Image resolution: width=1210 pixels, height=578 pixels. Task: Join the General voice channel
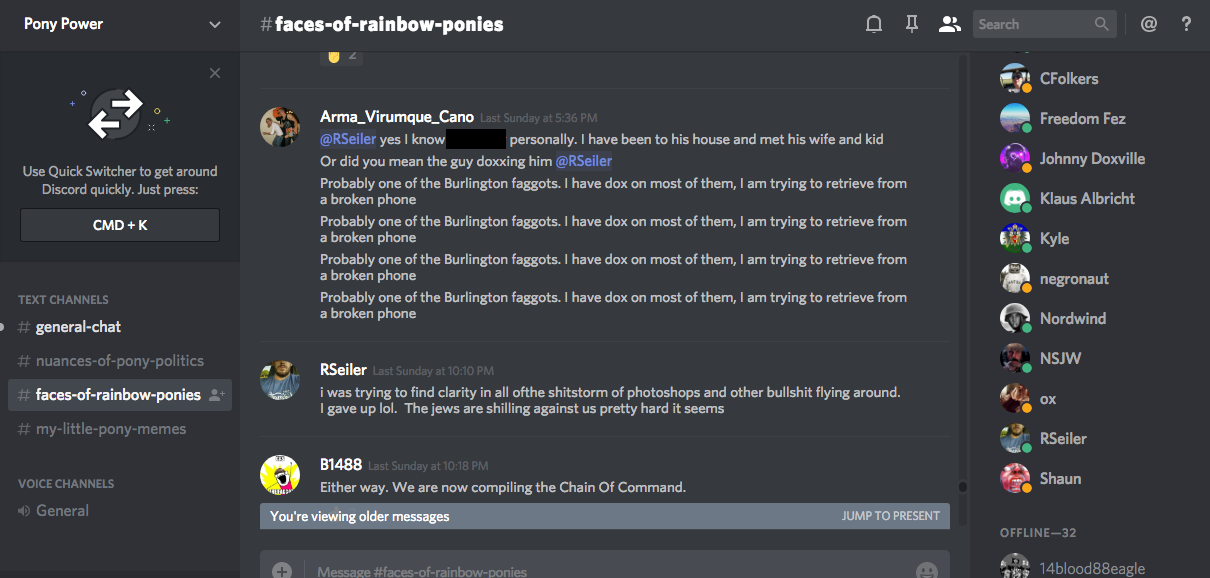click(62, 511)
